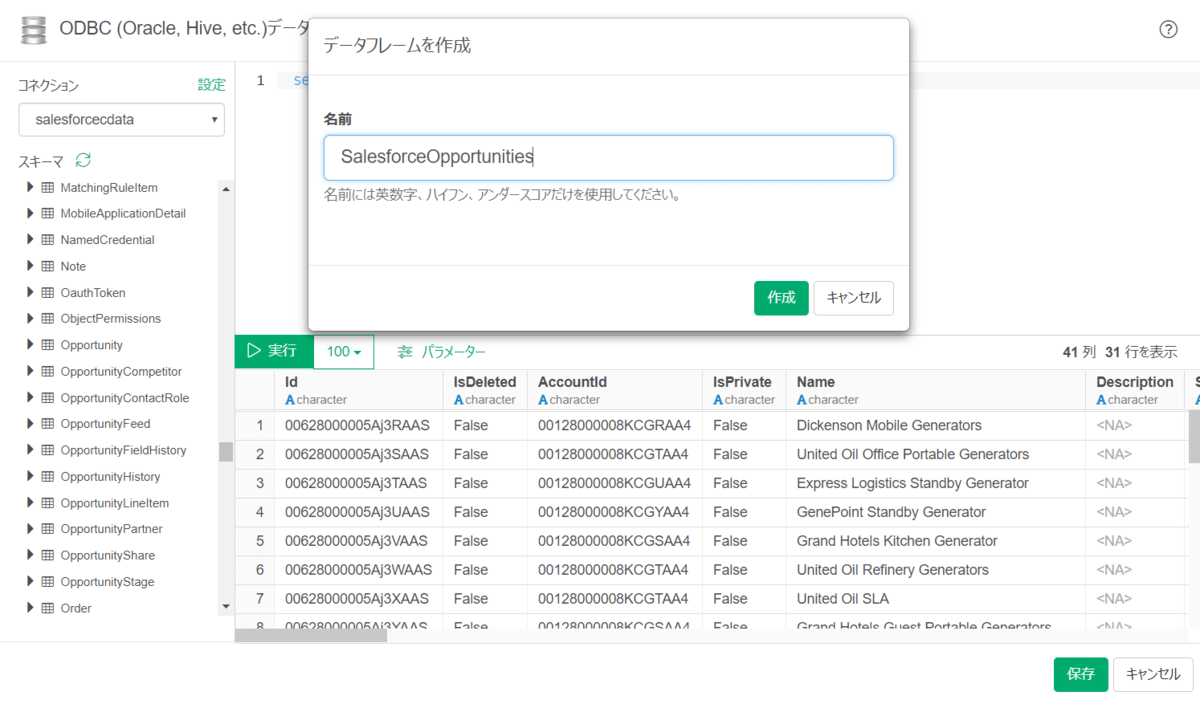Click the horizontal scrollbar under the results table
This screenshot has width=1200, height=704.
coord(311,635)
